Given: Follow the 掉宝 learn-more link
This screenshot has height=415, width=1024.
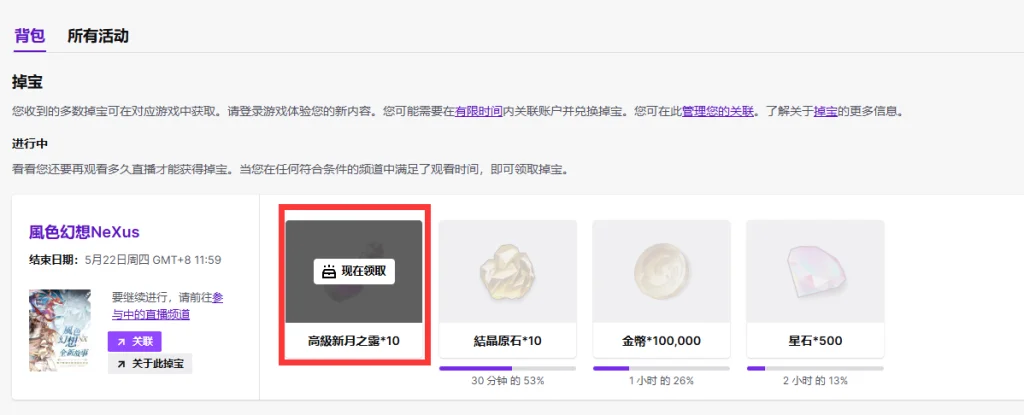Looking at the screenshot, I should 825,112.
